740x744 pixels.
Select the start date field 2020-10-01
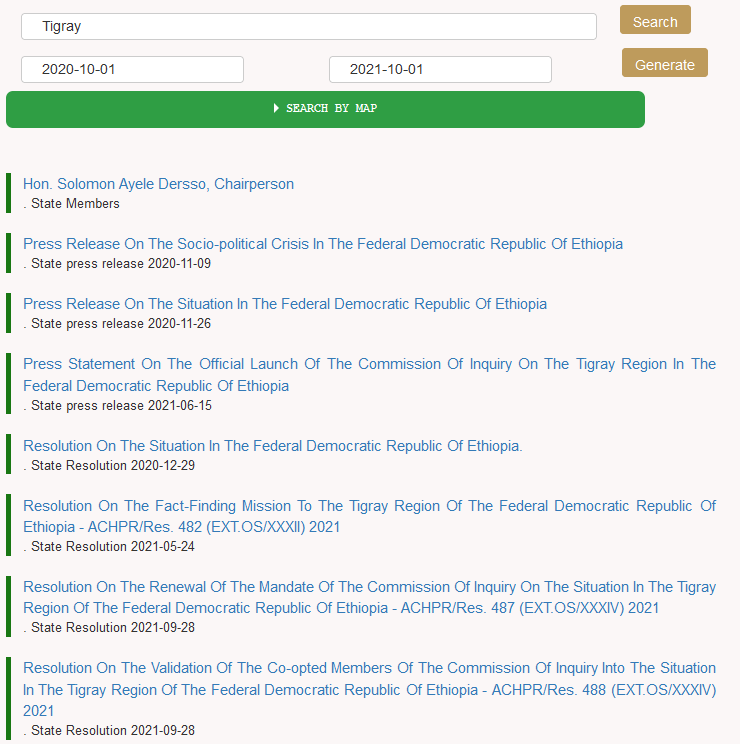tap(132, 70)
